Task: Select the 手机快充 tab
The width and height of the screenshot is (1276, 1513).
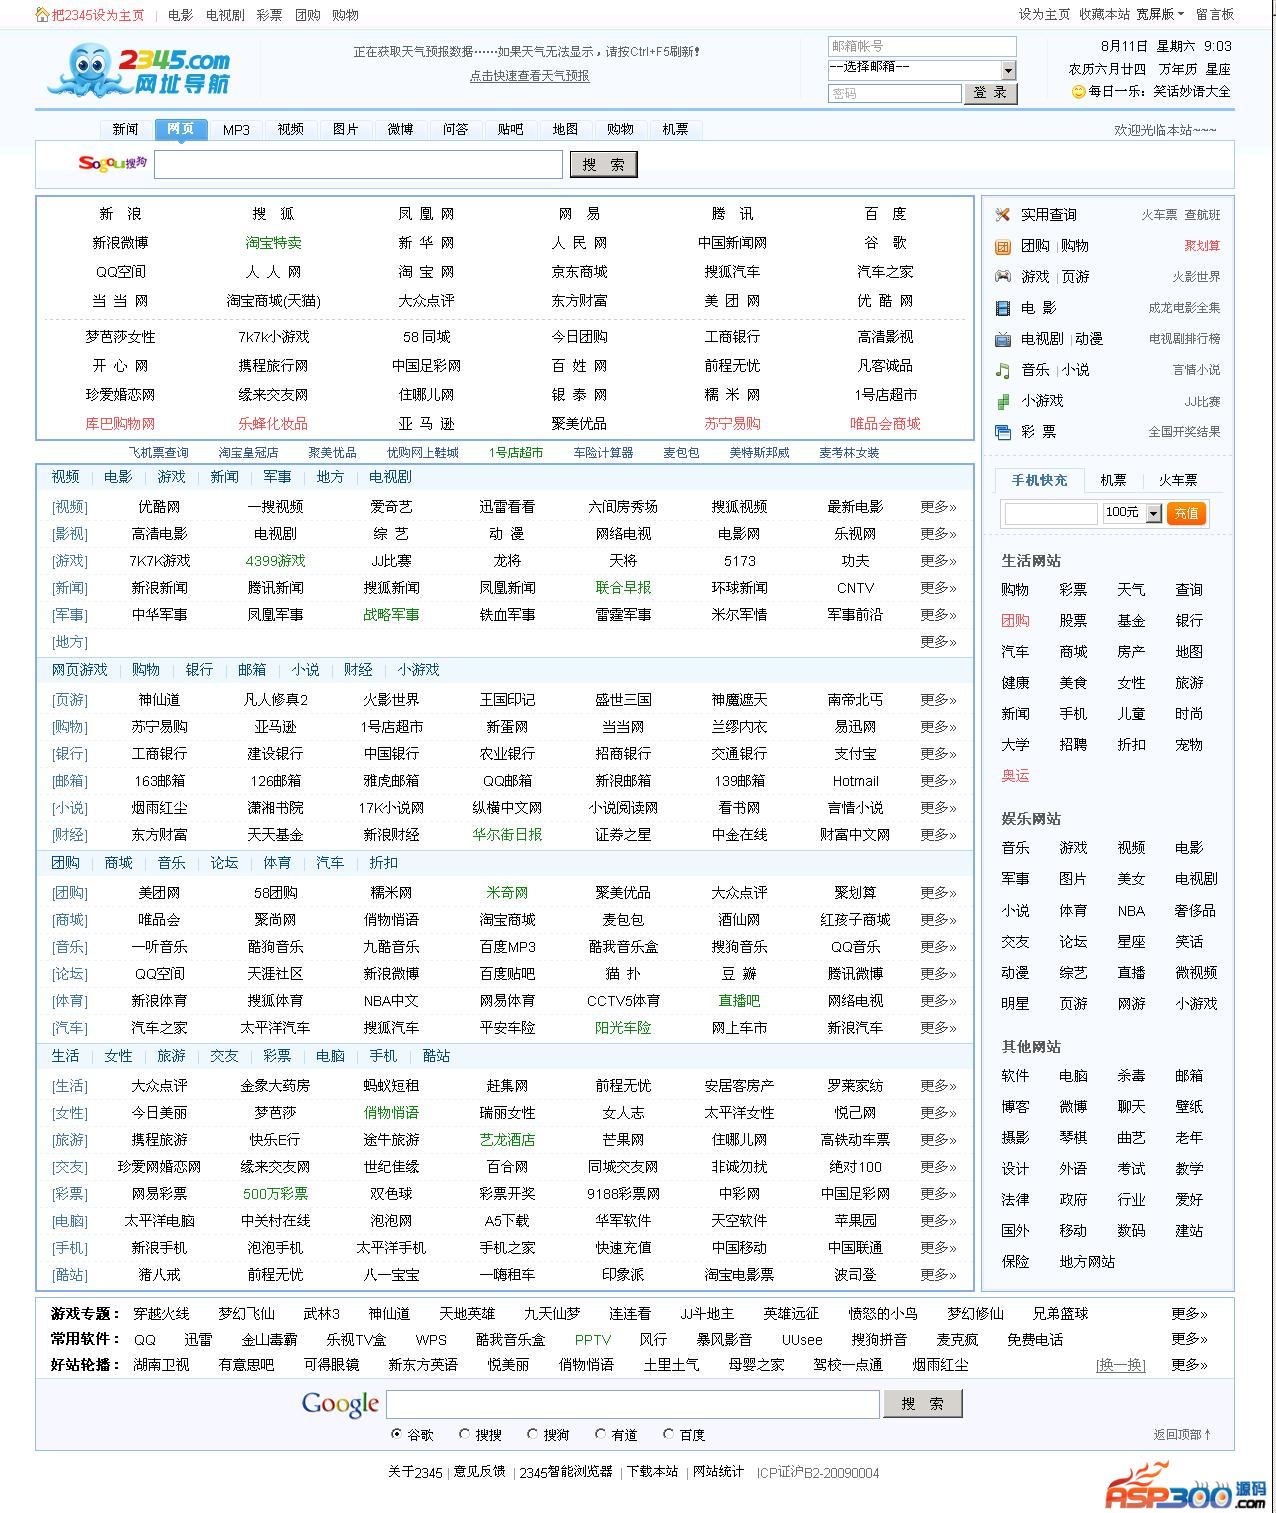Action: click(1039, 480)
